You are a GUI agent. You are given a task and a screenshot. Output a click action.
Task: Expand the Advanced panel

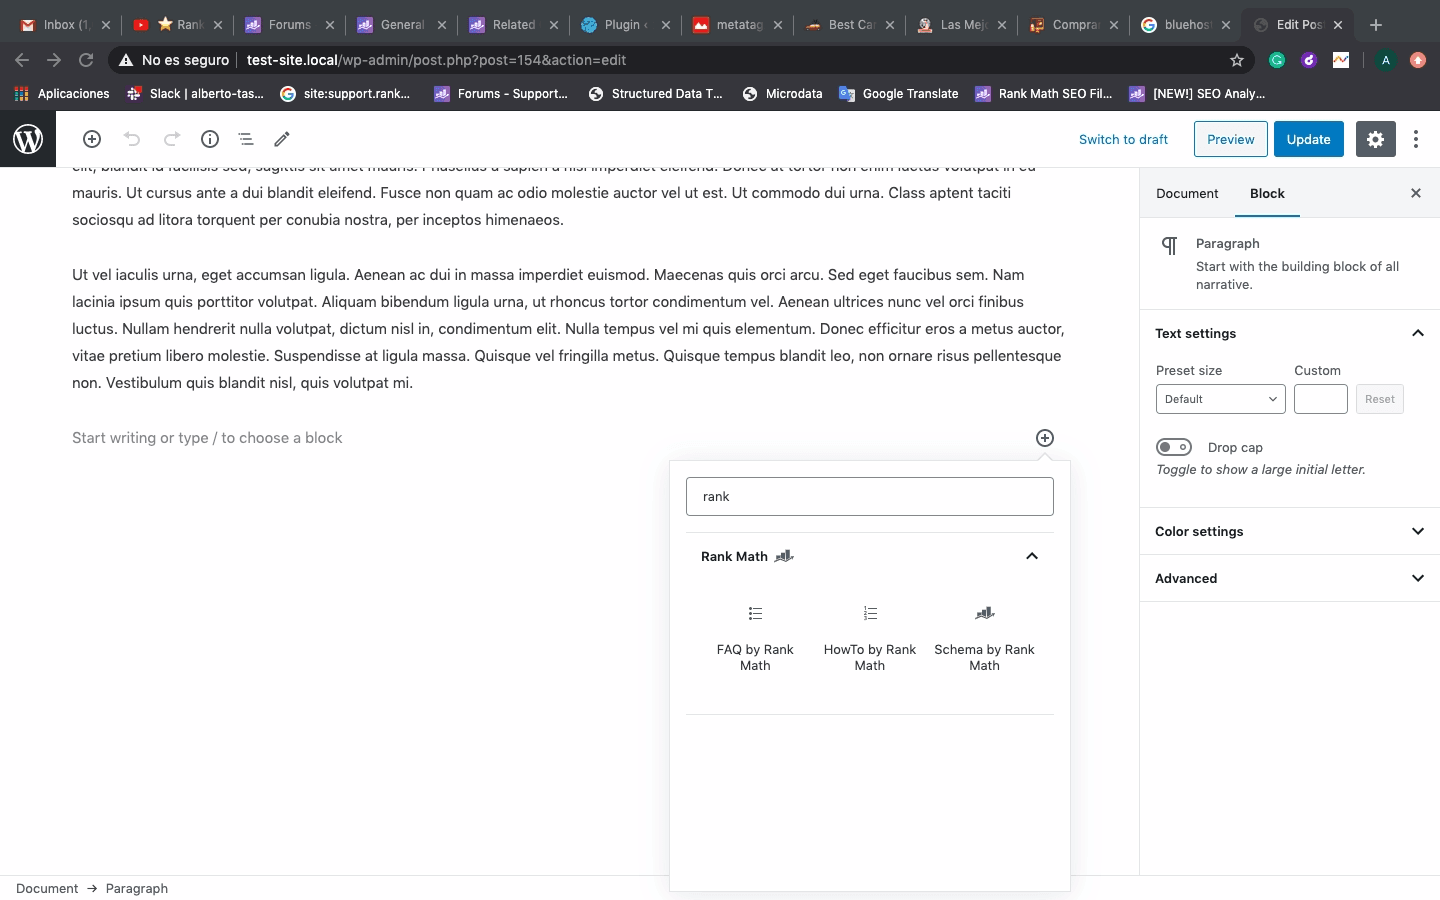pos(1289,578)
